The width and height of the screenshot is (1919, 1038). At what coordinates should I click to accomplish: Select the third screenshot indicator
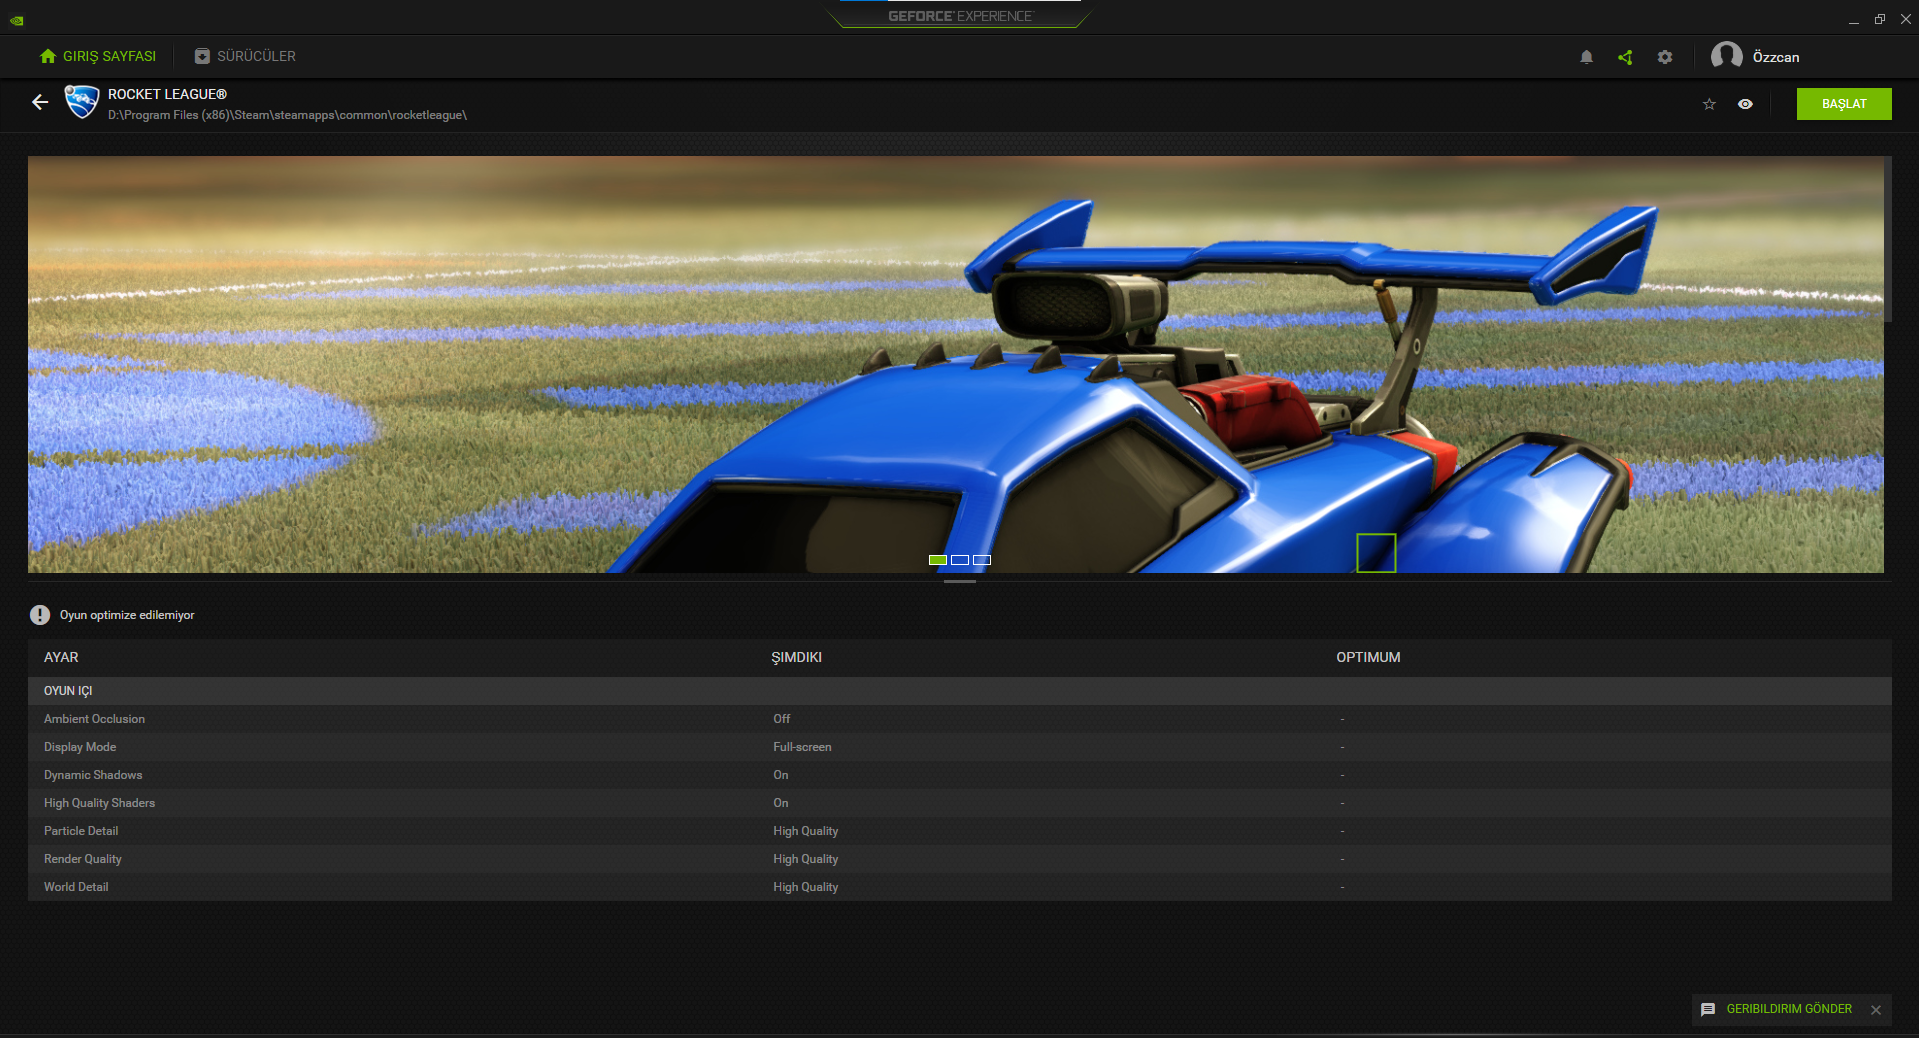point(982,560)
